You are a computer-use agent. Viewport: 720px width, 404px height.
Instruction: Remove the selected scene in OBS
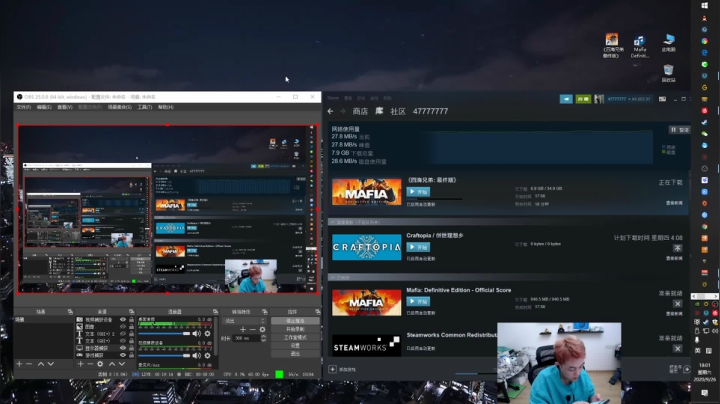pos(29,364)
